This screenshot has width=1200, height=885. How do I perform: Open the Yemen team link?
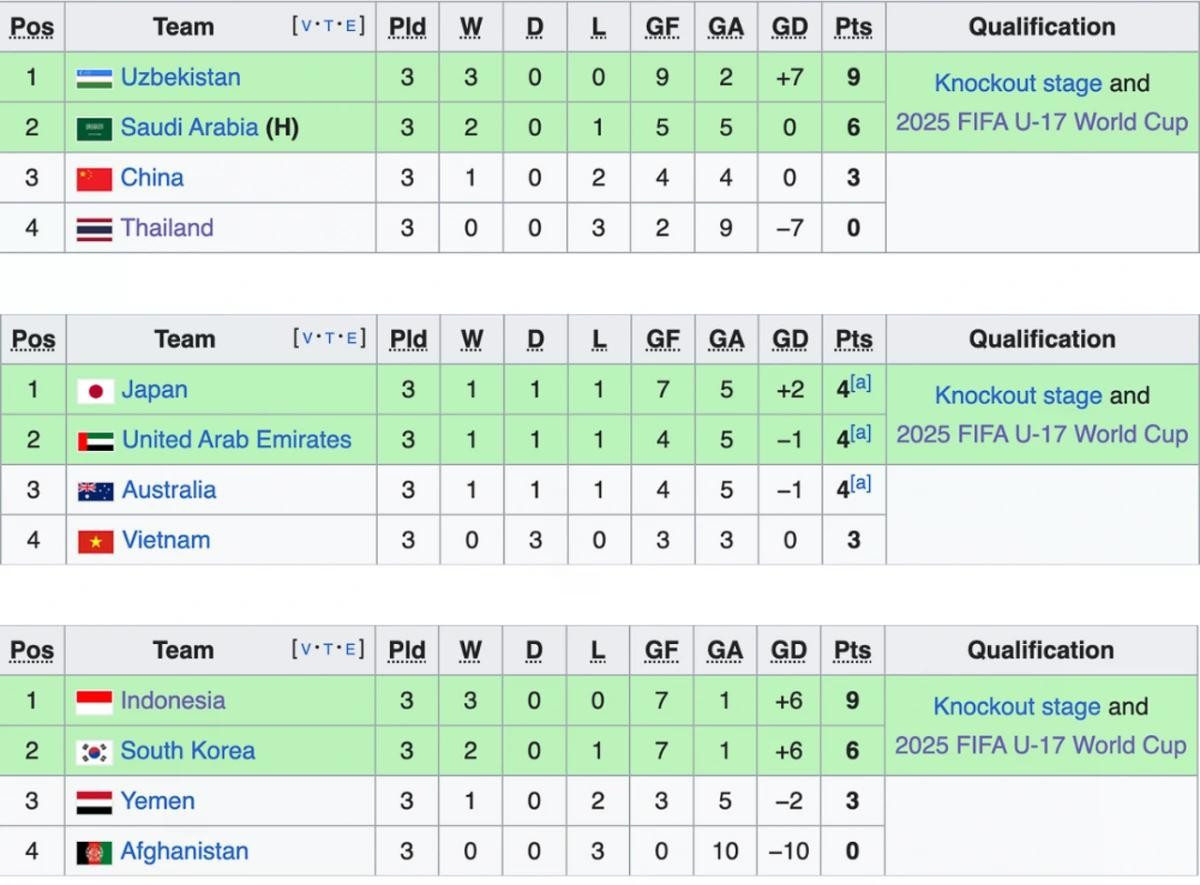[157, 801]
